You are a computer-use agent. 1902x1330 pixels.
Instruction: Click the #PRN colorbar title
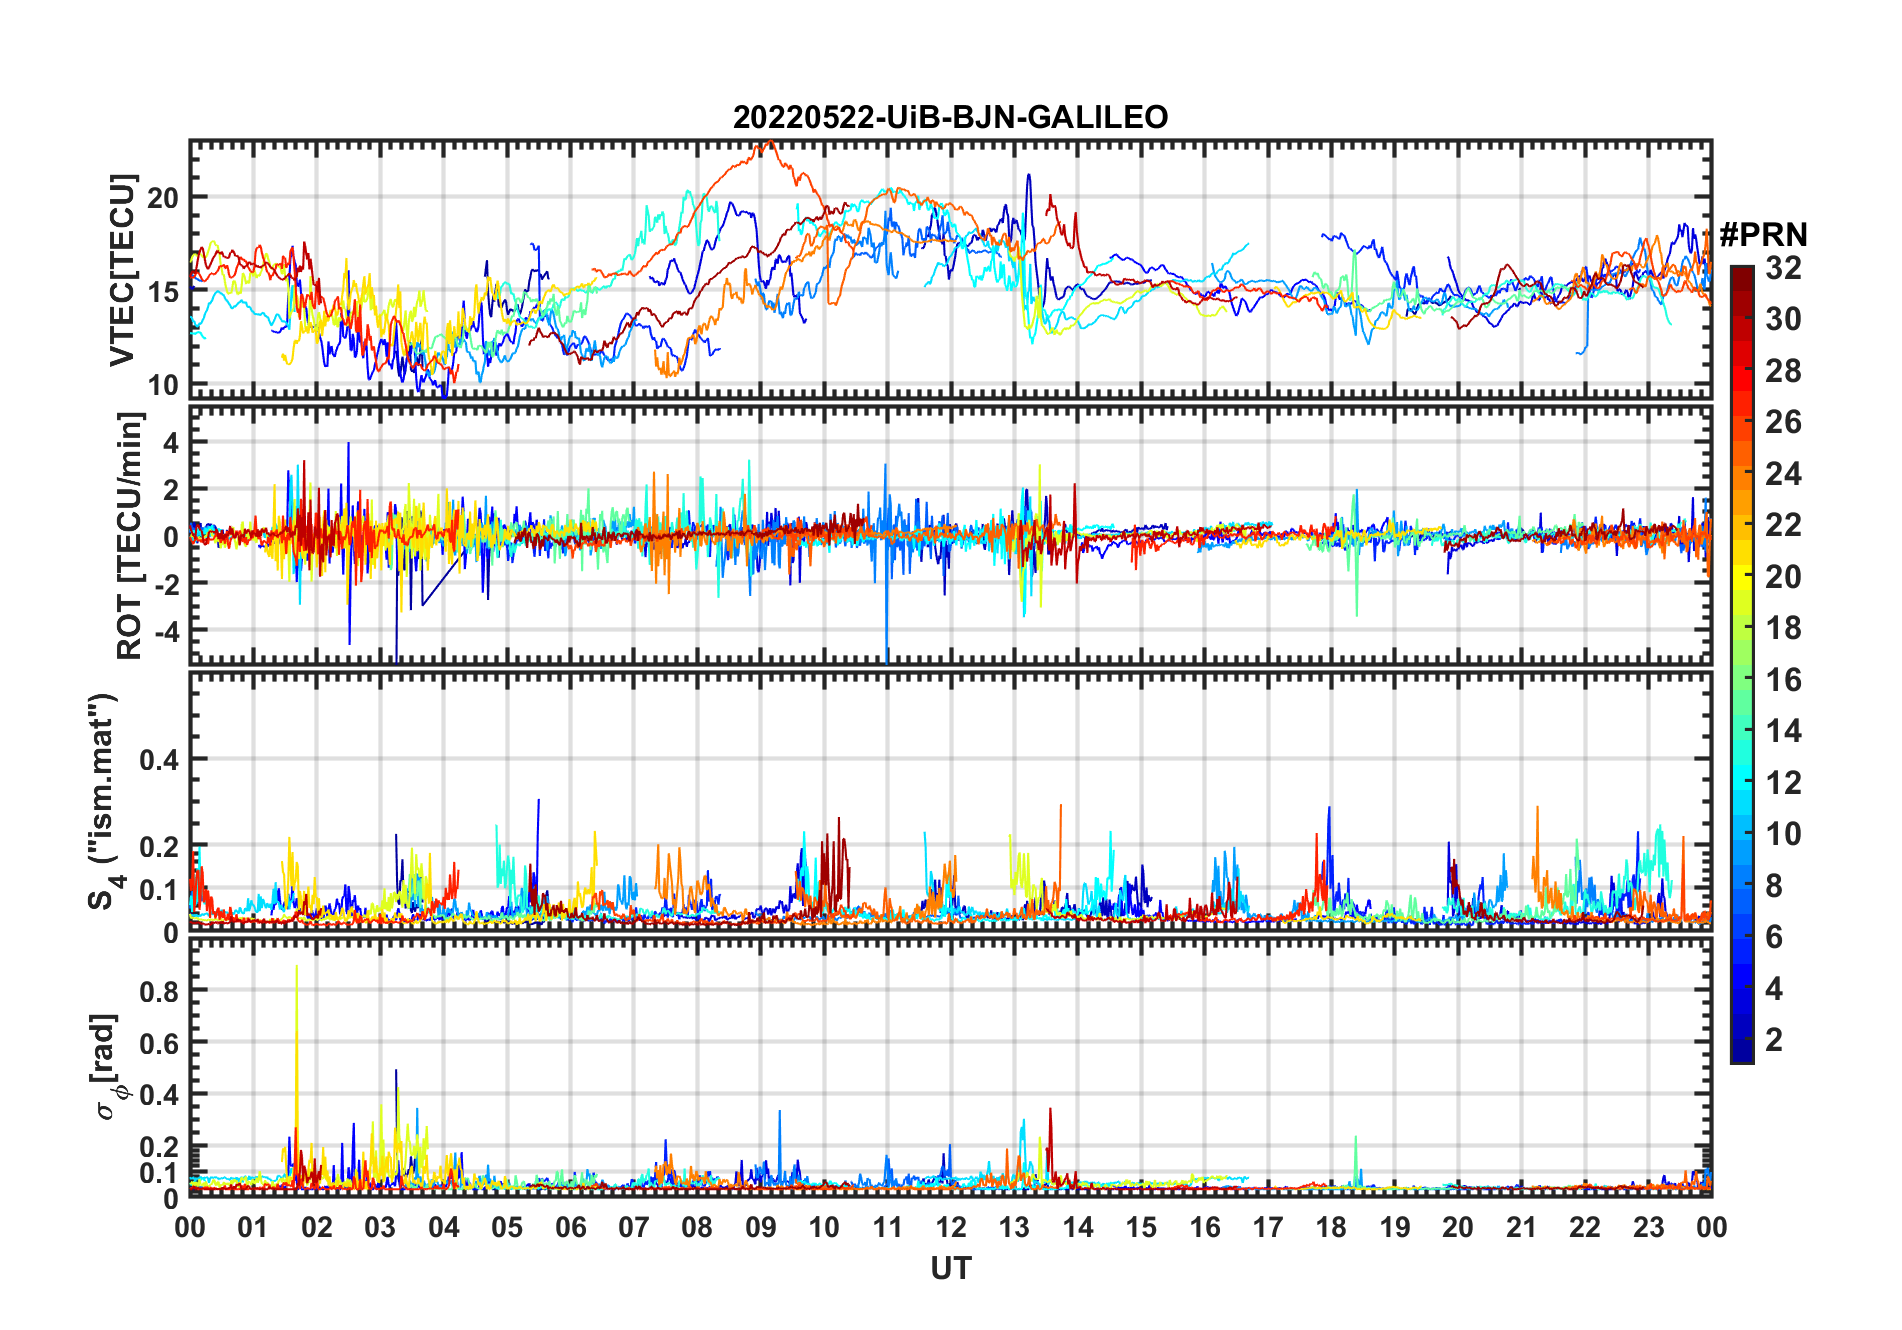[1763, 234]
